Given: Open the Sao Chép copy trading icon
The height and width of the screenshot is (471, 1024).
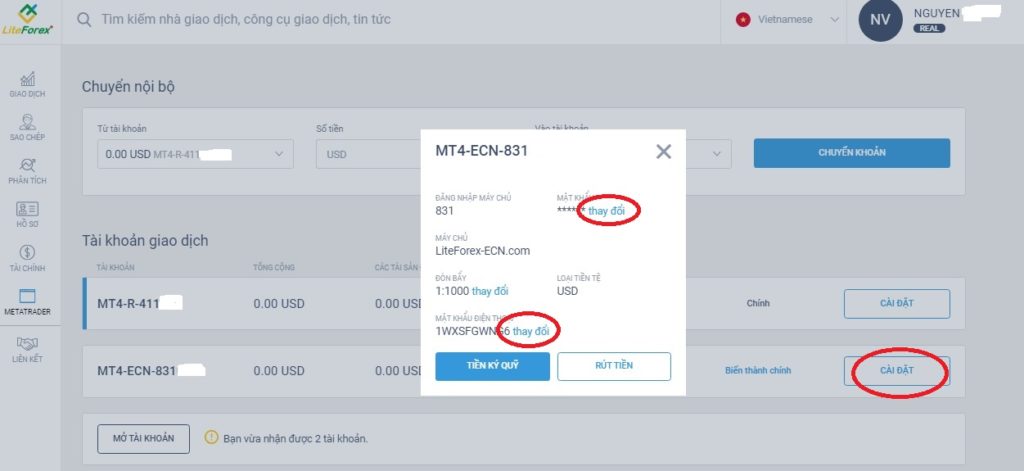Looking at the screenshot, I should [x=27, y=122].
